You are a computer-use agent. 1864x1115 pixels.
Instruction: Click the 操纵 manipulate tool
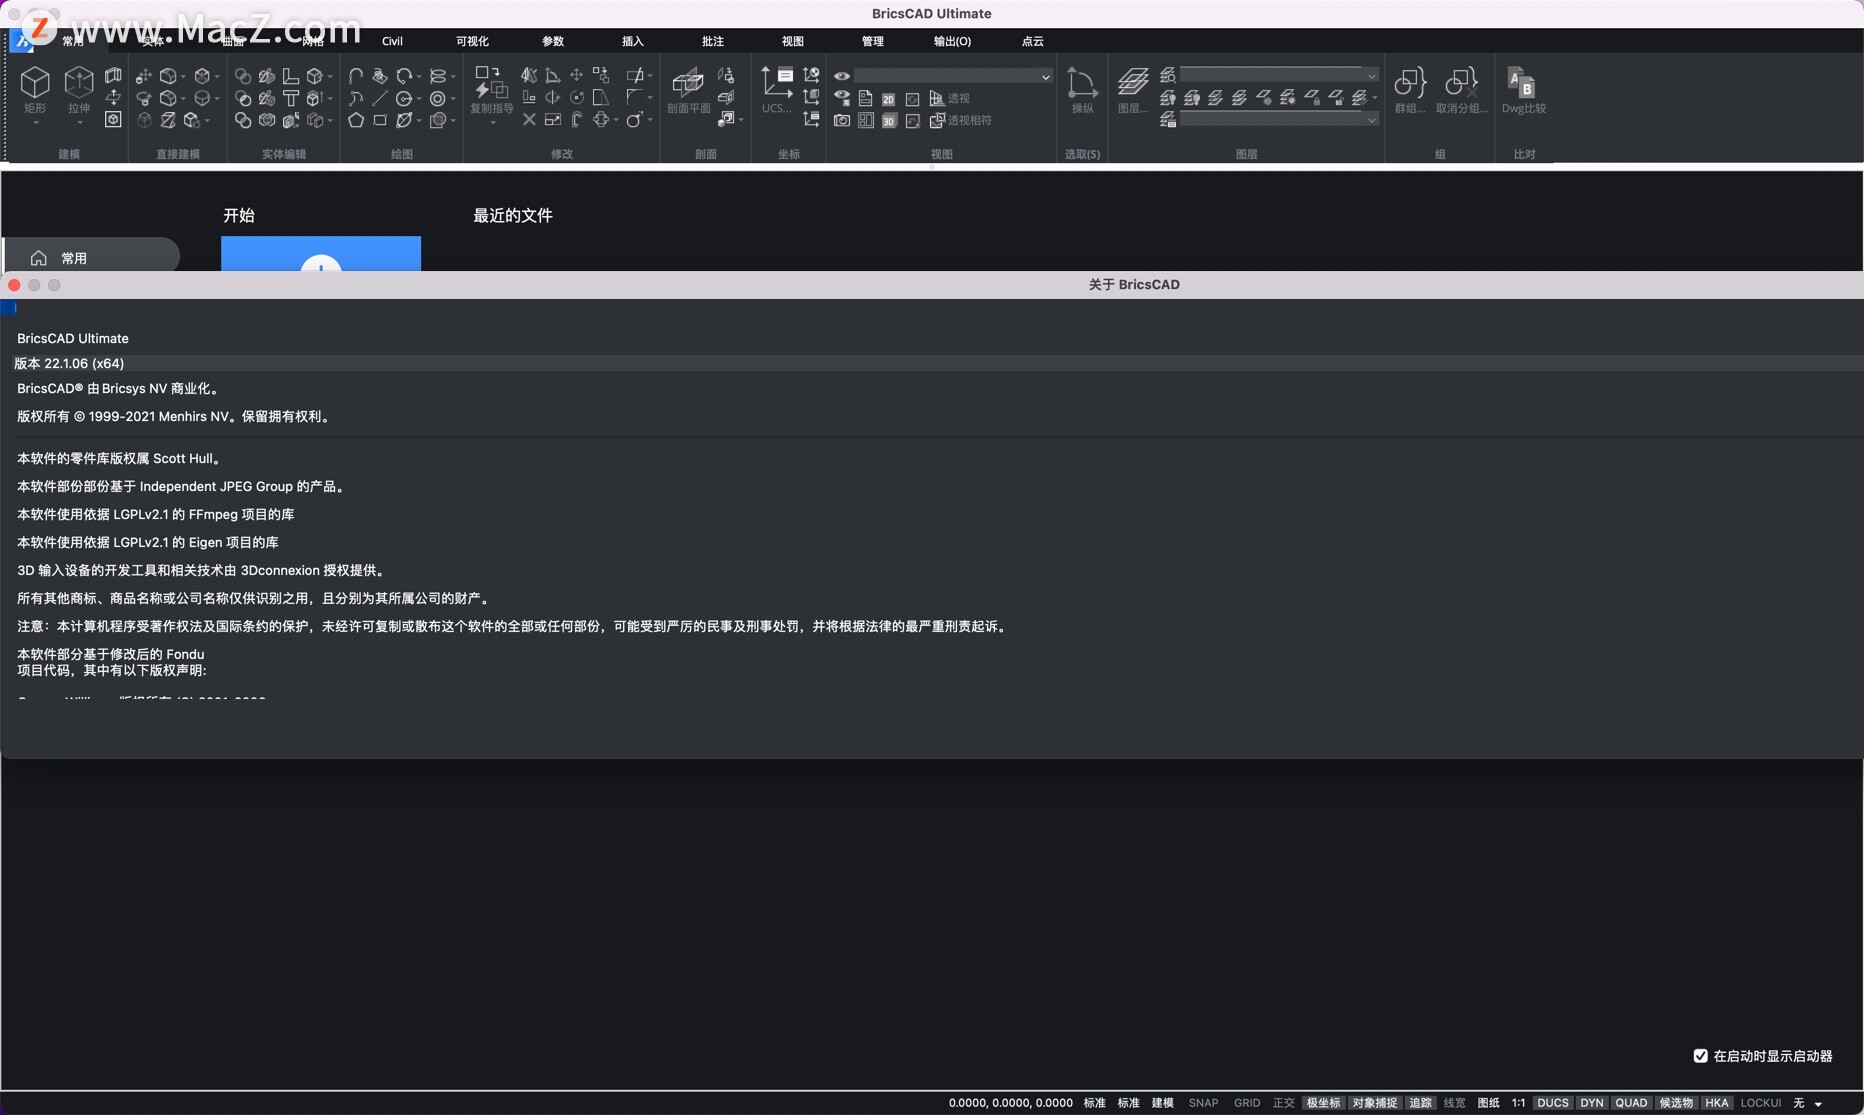pos(1082,90)
